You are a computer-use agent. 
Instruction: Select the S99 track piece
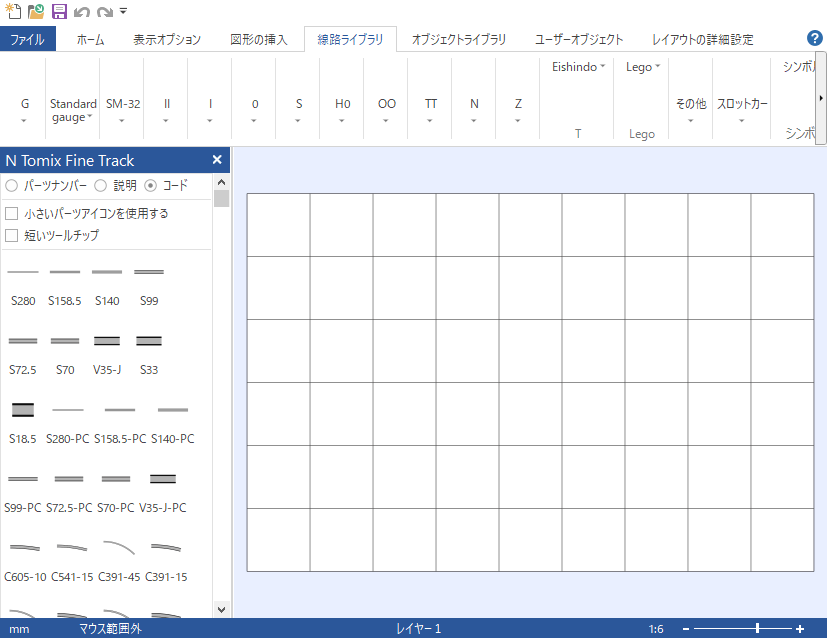[149, 285]
